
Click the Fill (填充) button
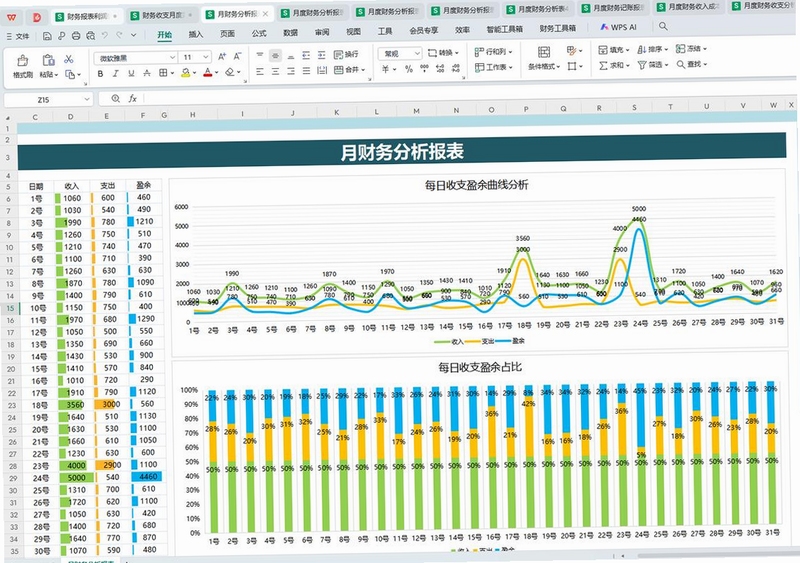(614, 50)
